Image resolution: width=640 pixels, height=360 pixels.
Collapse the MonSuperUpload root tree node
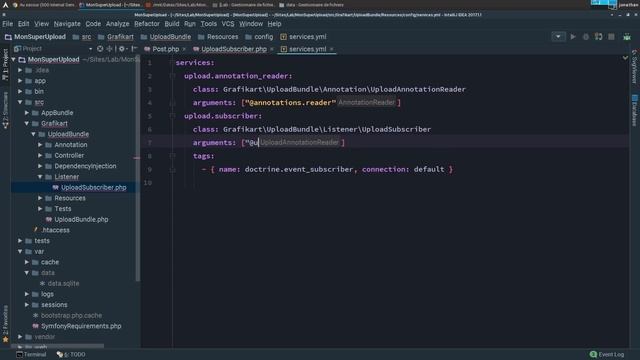[13, 60]
